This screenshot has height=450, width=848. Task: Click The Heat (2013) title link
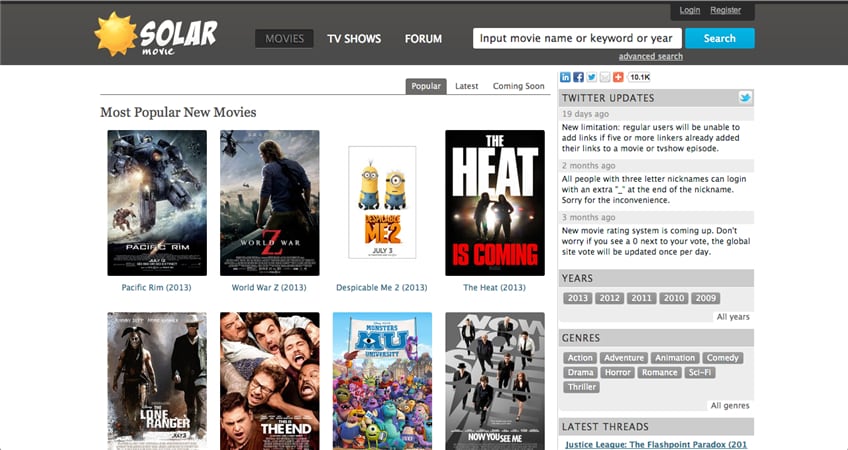(494, 287)
